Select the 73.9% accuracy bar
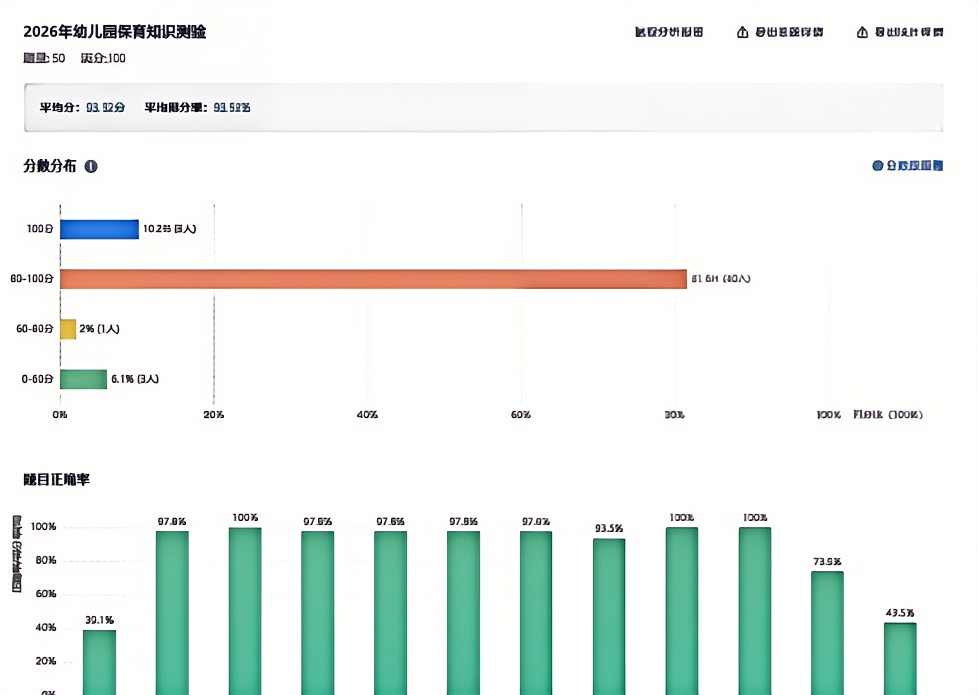 (x=827, y=633)
